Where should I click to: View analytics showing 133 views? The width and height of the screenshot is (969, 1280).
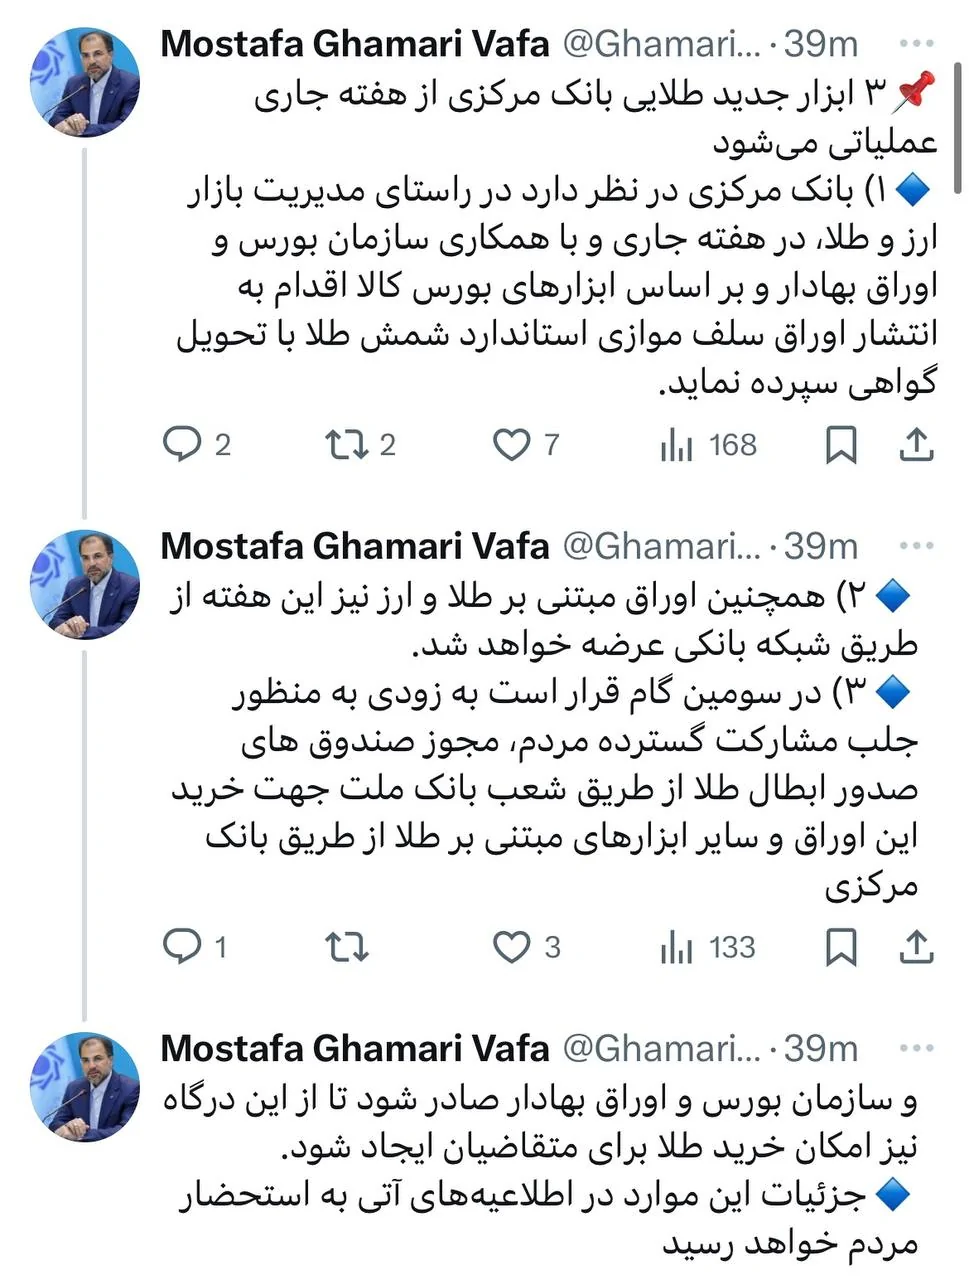pyautogui.click(x=677, y=947)
